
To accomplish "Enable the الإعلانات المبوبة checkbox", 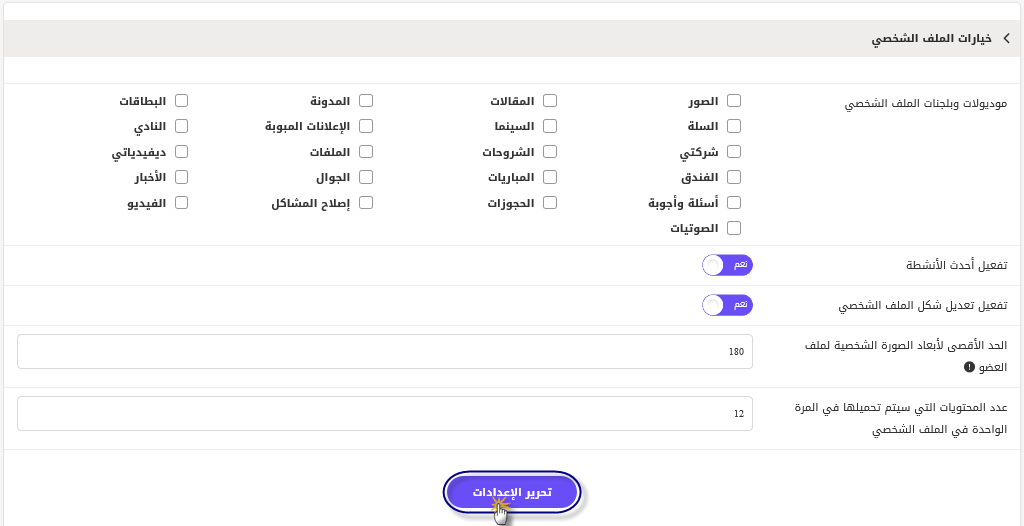I will coord(366,126).
